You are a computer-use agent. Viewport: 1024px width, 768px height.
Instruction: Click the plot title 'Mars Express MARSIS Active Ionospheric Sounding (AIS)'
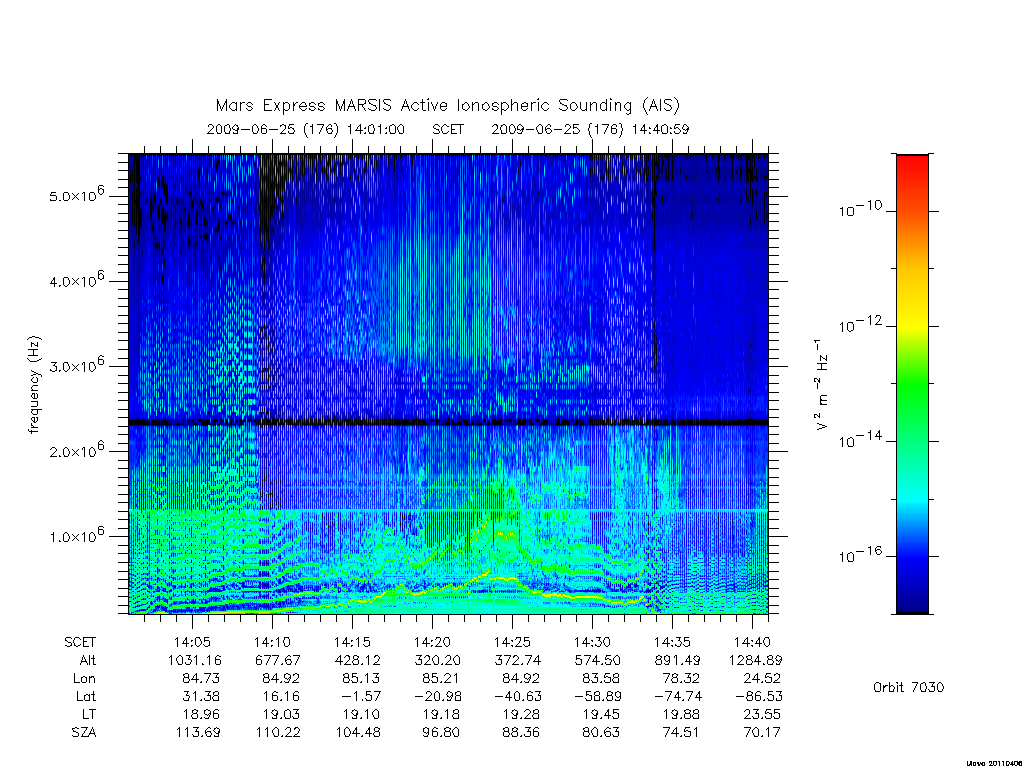coord(447,106)
